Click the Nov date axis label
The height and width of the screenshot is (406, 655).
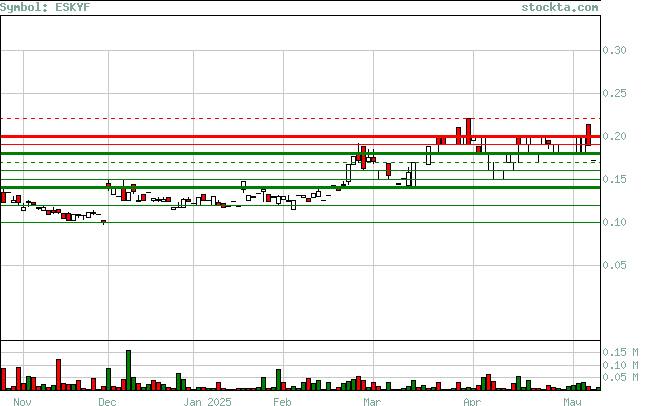22,401
